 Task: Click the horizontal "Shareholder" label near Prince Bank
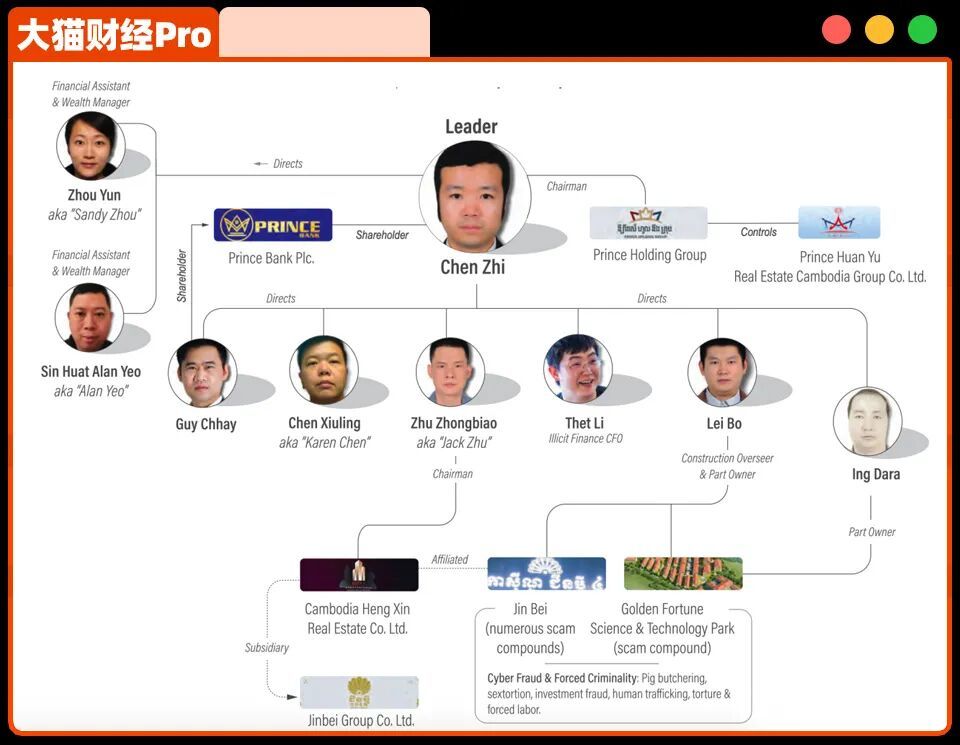(x=382, y=234)
